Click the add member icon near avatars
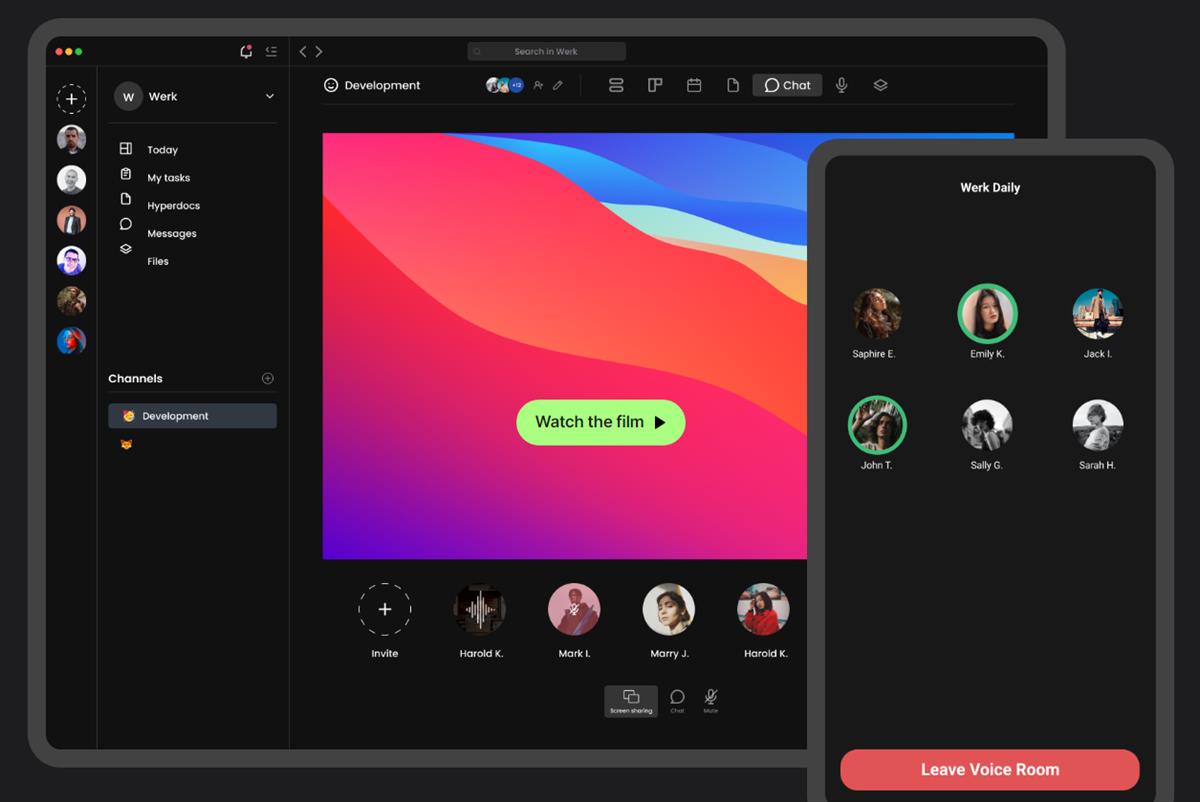 538,86
